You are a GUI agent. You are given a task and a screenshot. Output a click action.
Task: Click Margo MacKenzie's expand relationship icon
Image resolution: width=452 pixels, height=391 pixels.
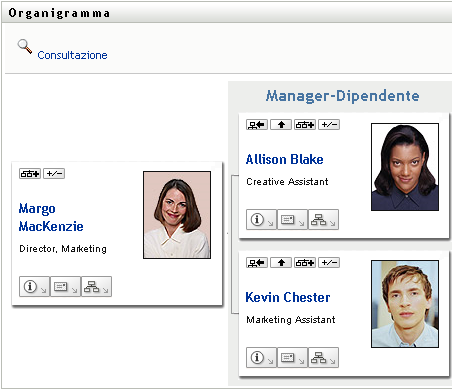tap(30, 174)
